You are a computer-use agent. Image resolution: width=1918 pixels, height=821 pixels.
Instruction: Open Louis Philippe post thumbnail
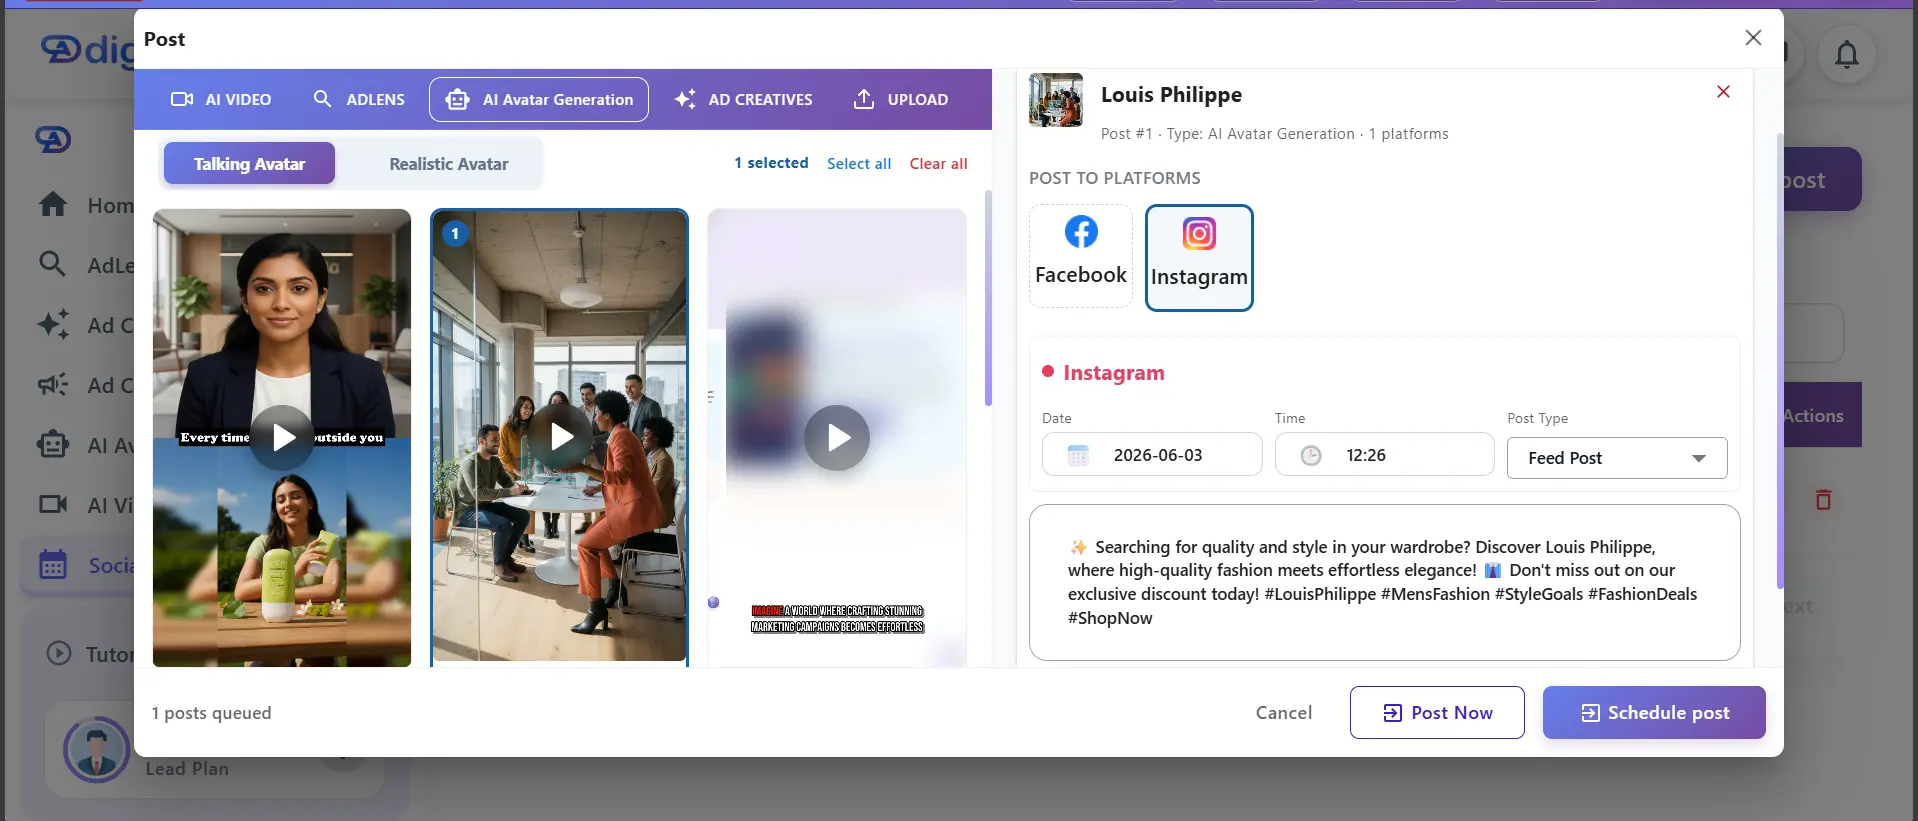(1056, 100)
